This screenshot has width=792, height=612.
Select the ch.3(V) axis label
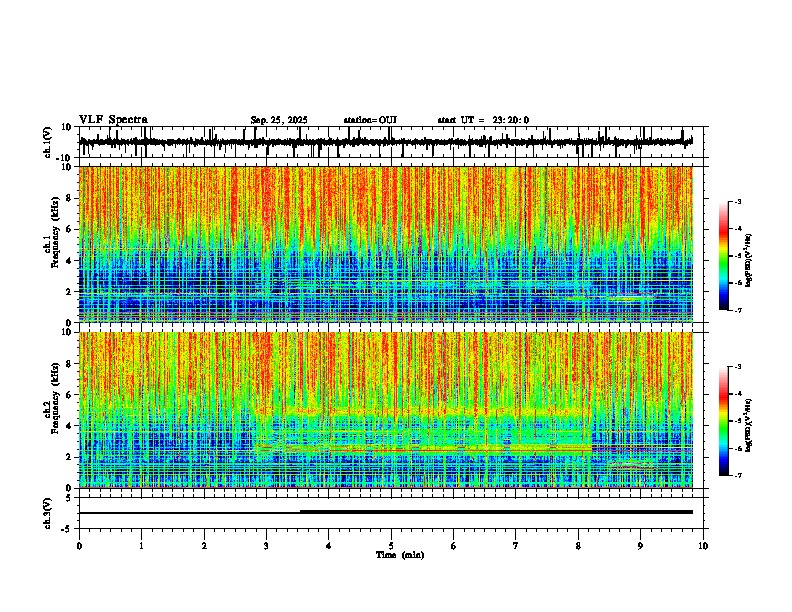[48, 513]
